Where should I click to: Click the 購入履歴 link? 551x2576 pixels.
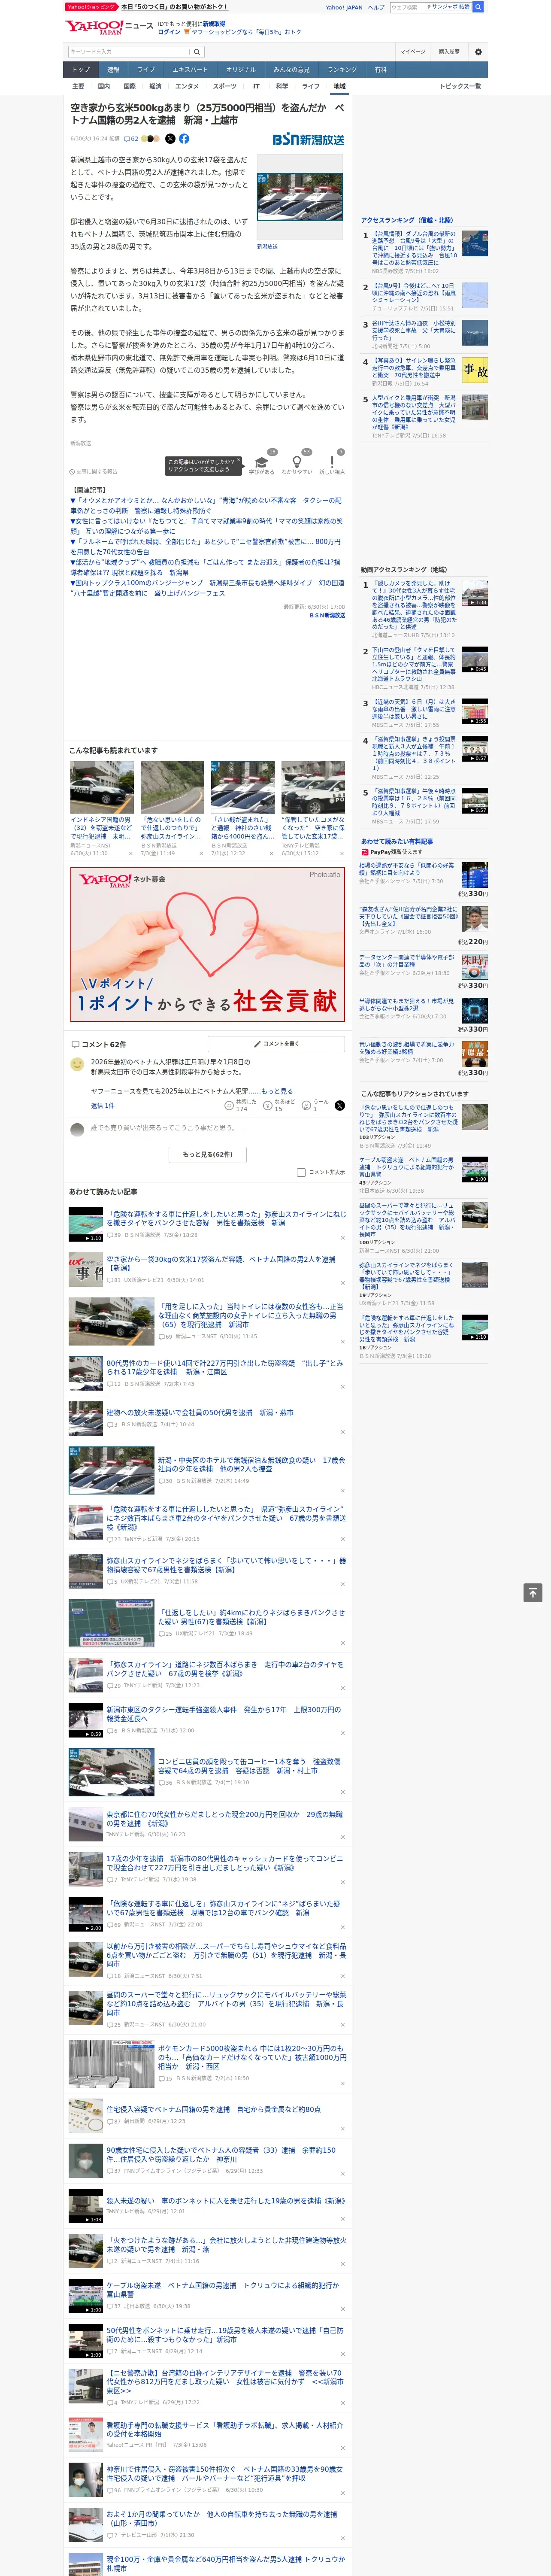[449, 52]
